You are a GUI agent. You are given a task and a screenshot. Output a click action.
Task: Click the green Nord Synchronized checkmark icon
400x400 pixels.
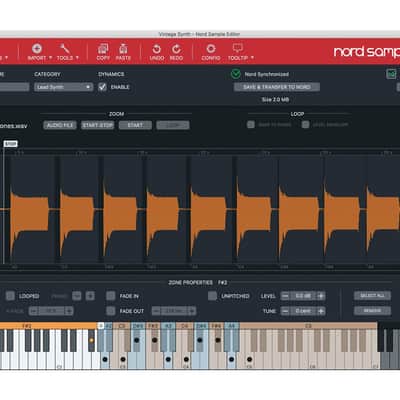(236, 74)
